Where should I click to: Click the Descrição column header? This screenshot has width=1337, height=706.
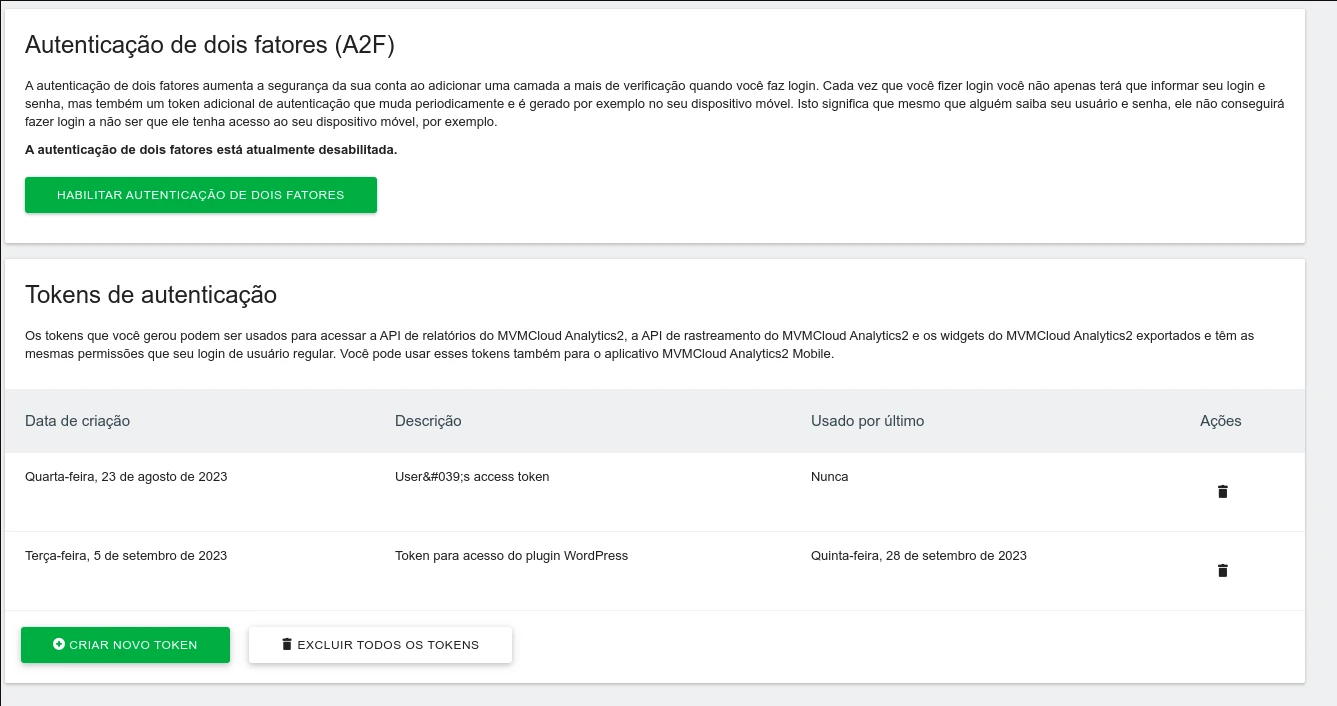tap(428, 421)
